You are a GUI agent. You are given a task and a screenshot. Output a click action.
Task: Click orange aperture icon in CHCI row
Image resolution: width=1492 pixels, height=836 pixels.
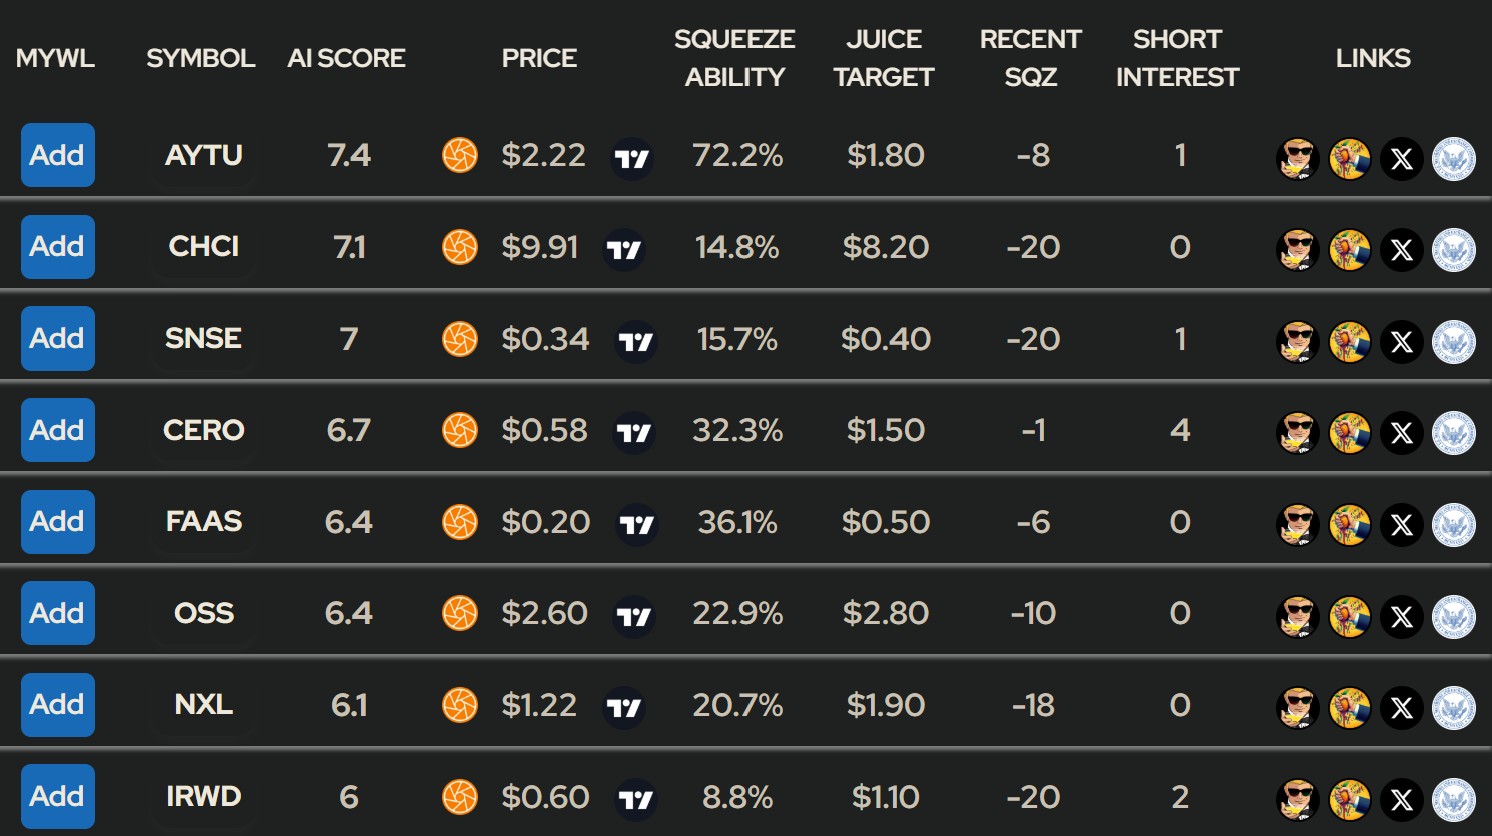tap(460, 247)
